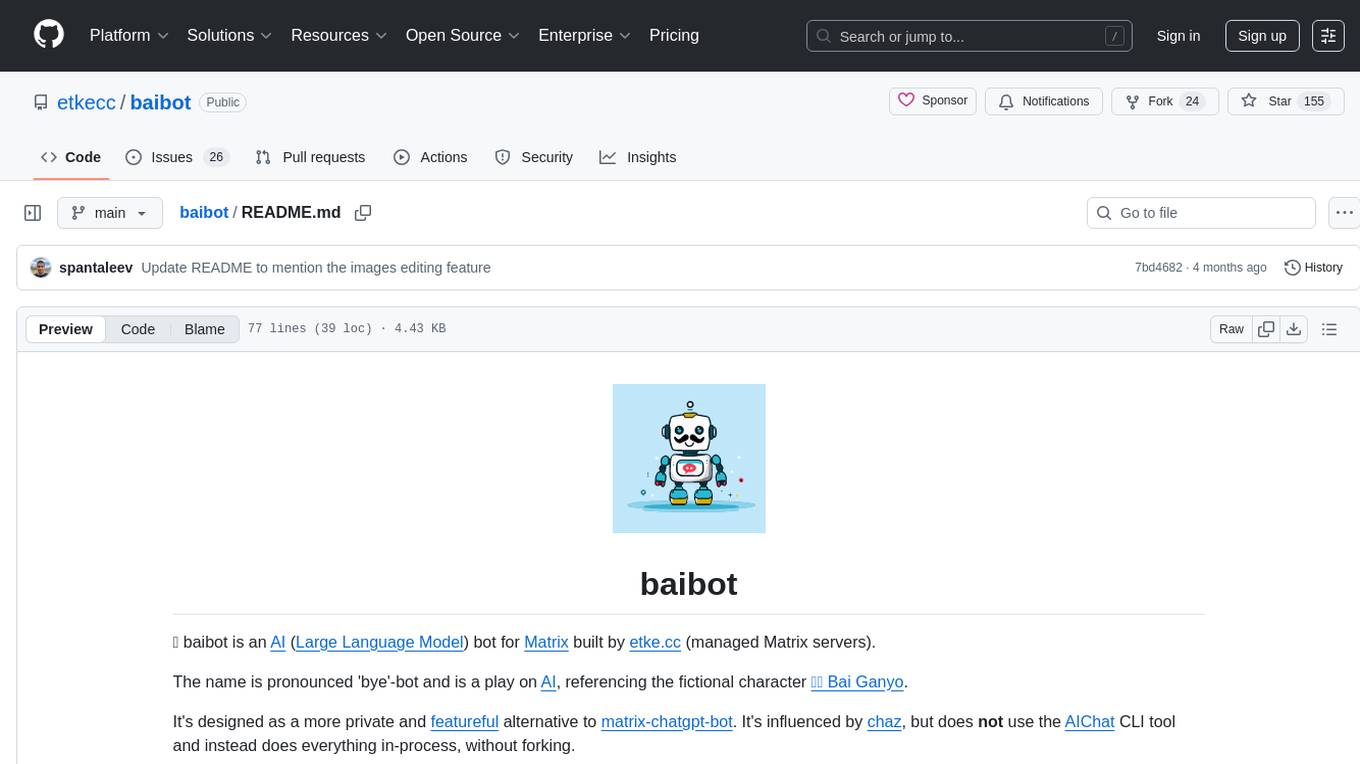Open the Pricing page
Viewport: 1360px width, 764px height.
click(x=674, y=35)
